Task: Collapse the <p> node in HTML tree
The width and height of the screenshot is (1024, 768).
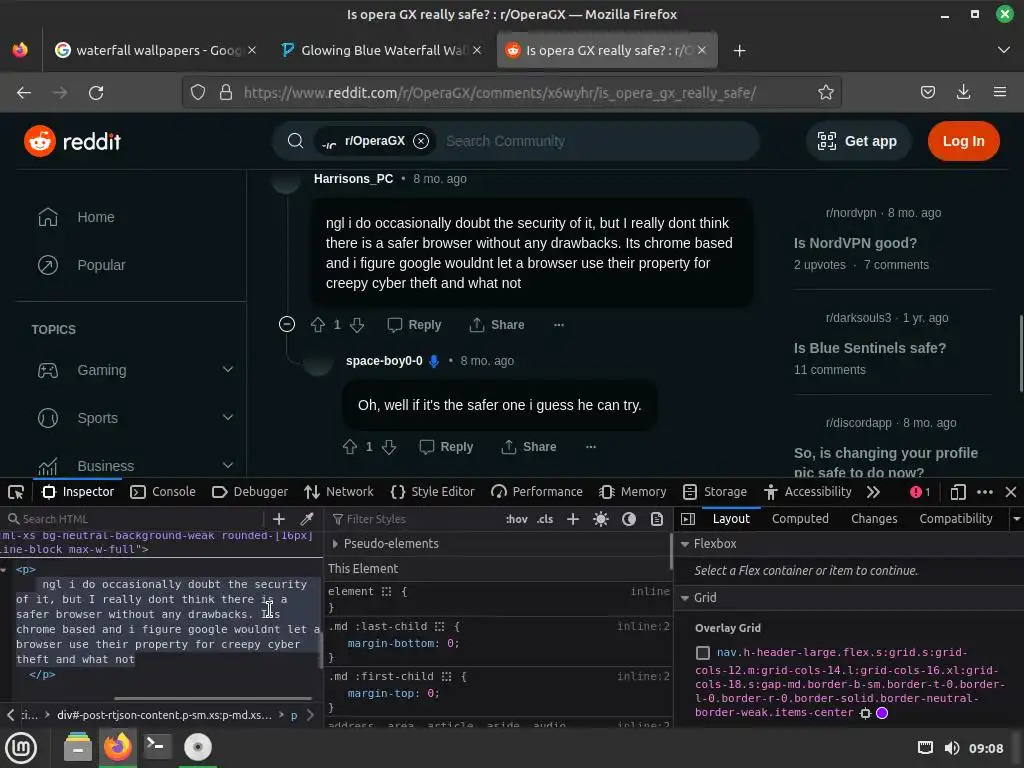Action: (x=4, y=569)
